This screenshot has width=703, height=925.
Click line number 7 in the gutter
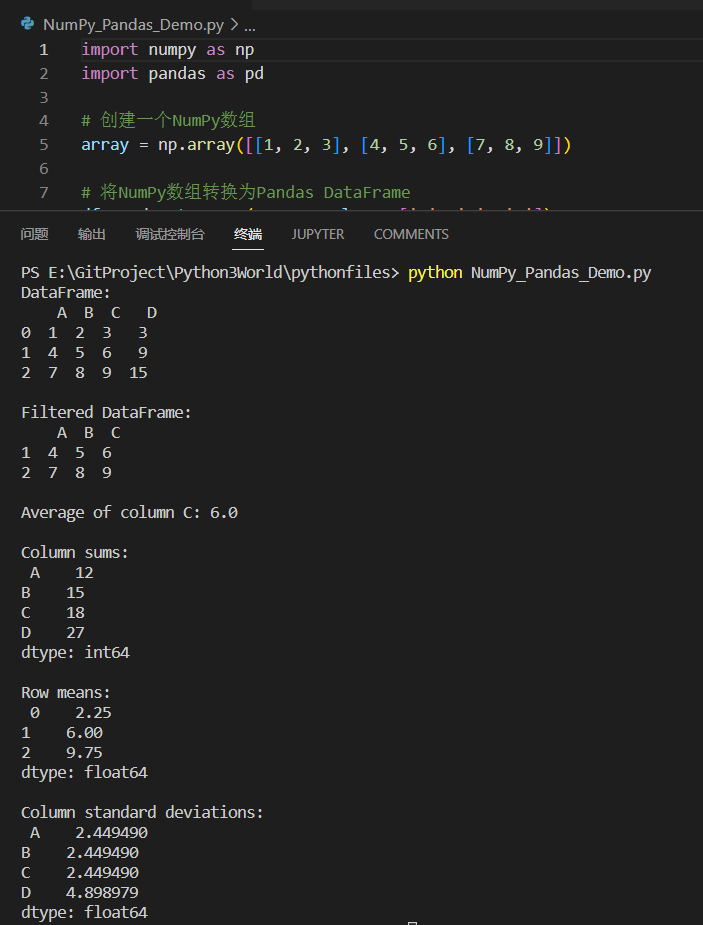pos(44,192)
